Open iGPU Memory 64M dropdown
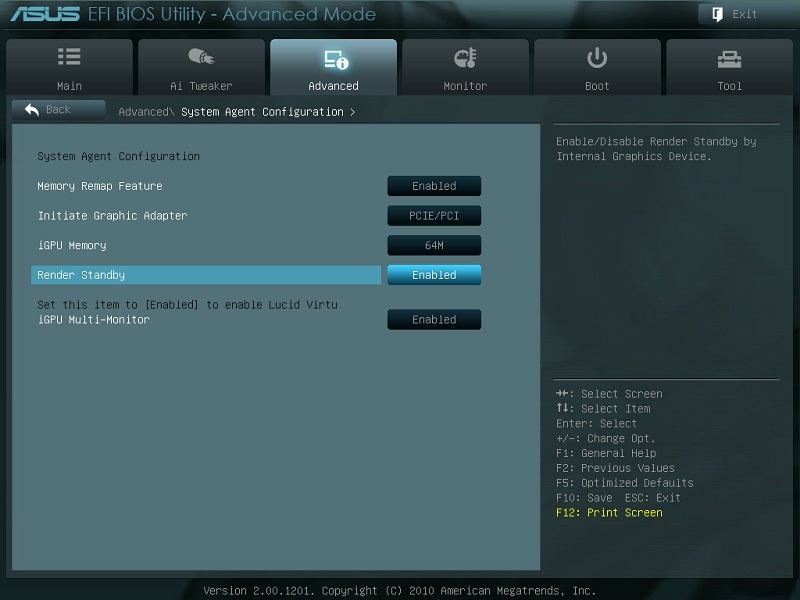 [x=434, y=245]
